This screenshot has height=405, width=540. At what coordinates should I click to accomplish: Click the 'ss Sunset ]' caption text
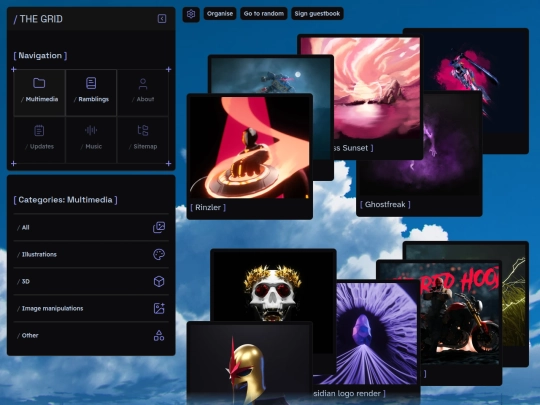coord(354,148)
